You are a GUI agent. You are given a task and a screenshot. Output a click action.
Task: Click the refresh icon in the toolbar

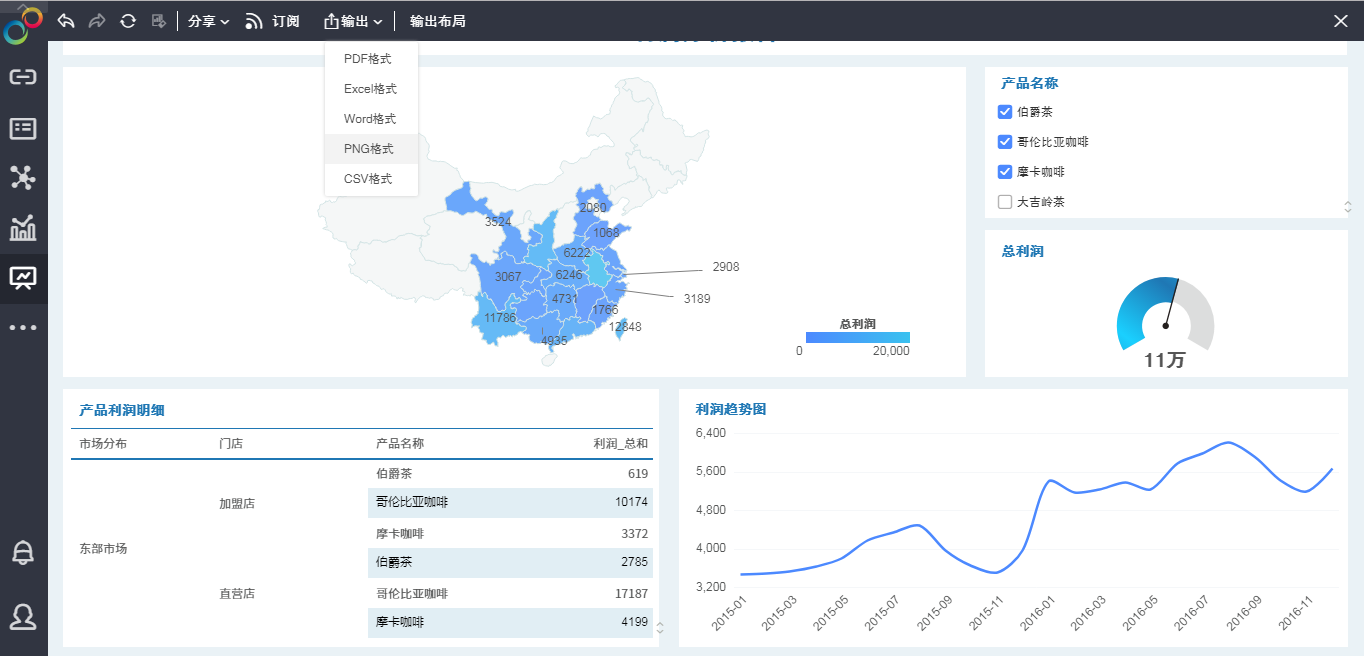(127, 20)
